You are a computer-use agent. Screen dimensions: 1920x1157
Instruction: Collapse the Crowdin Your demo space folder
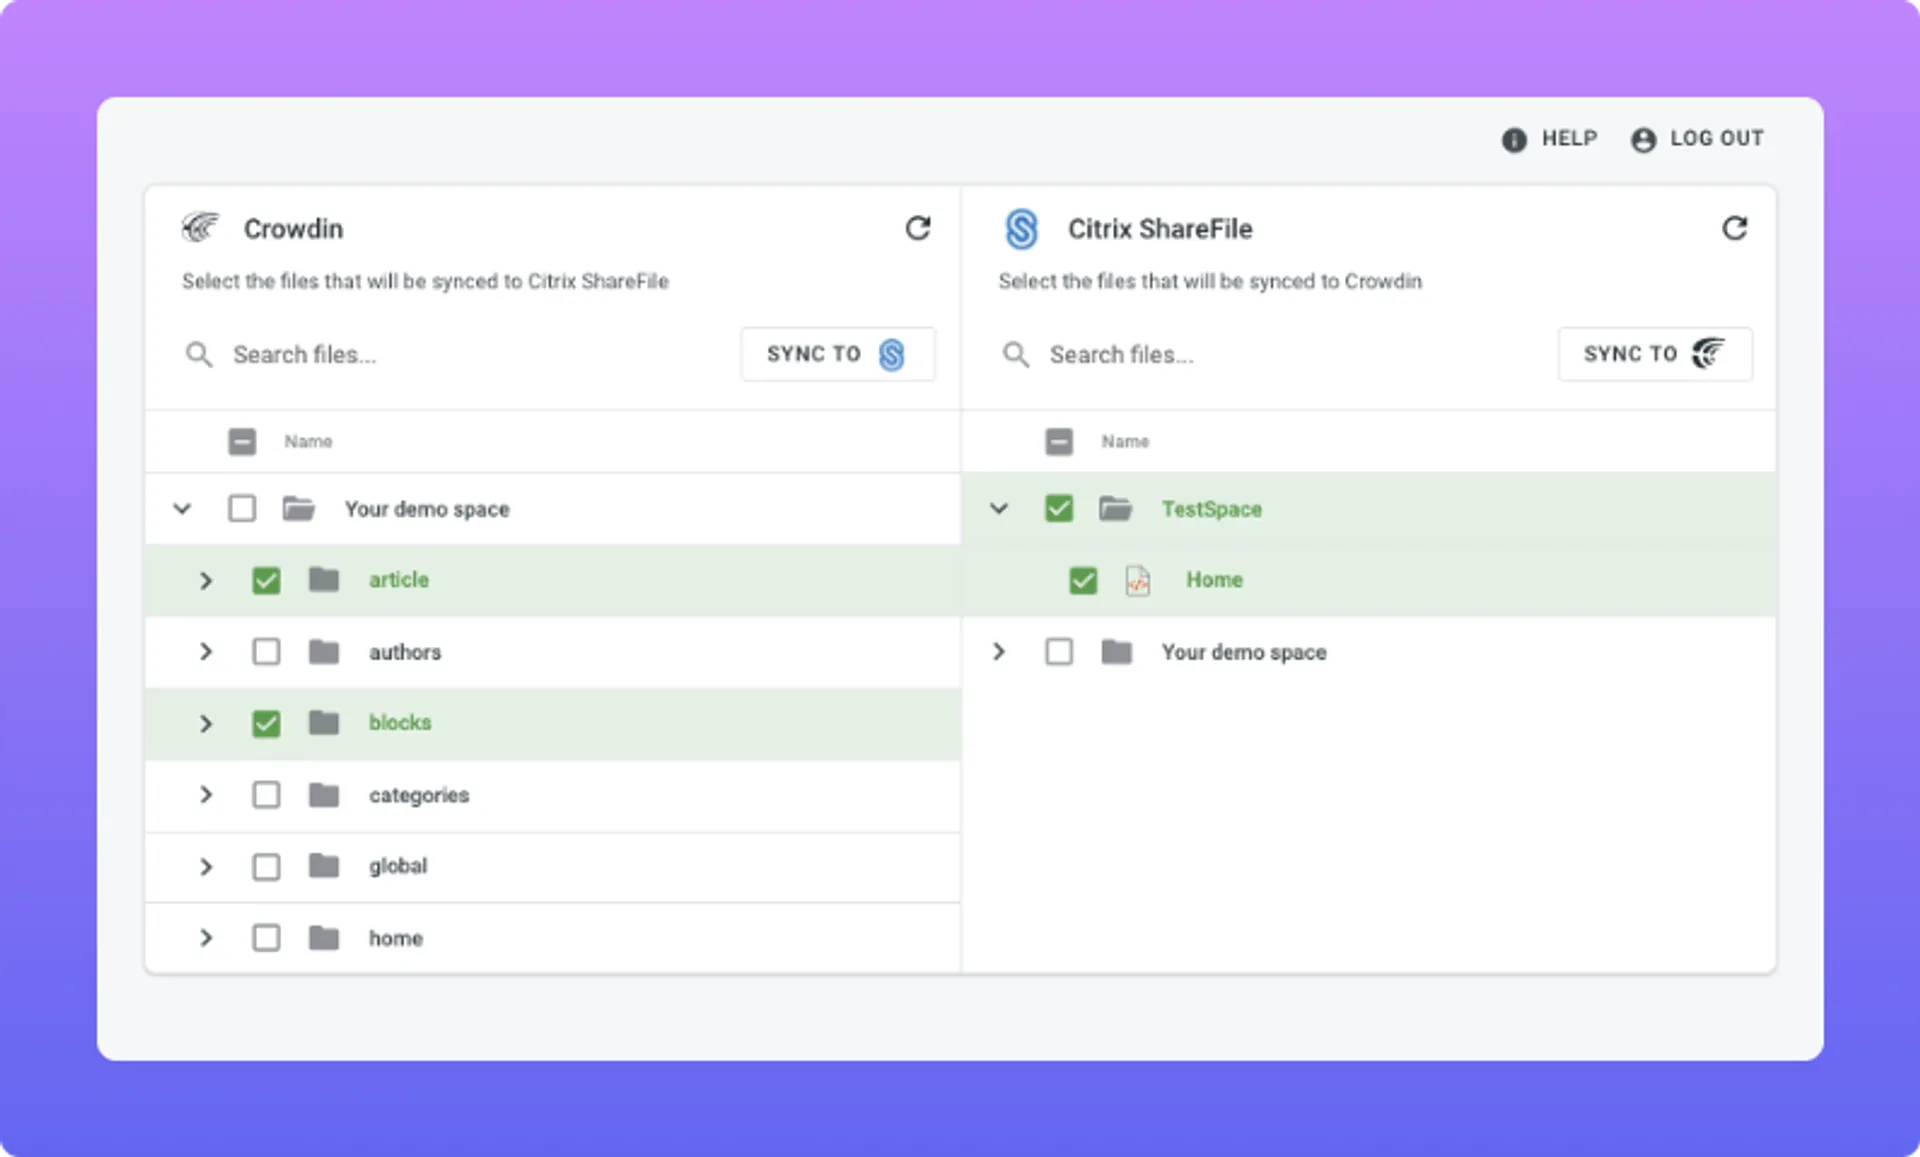182,509
